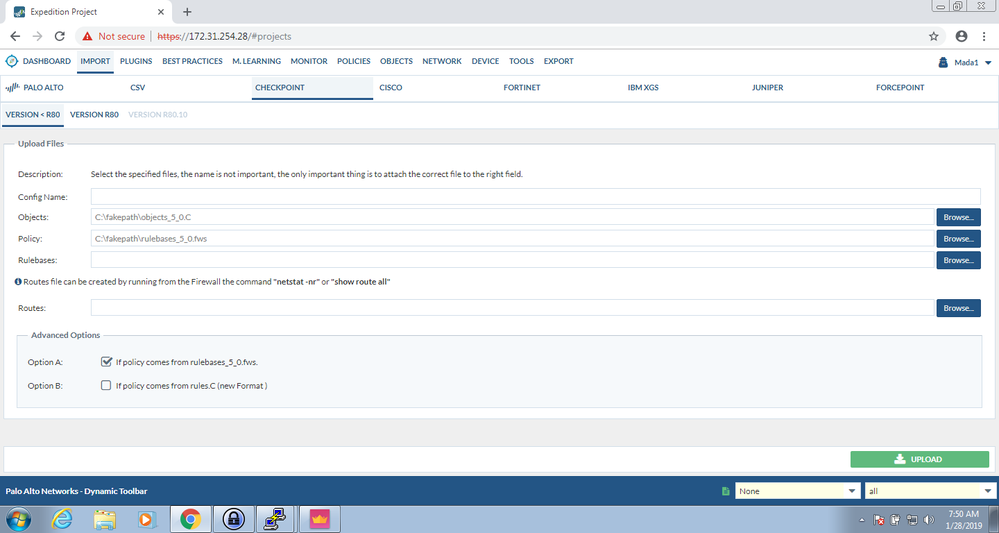999x533 pixels.
Task: Select the VERSION < R80 tab
Action: tap(32, 115)
